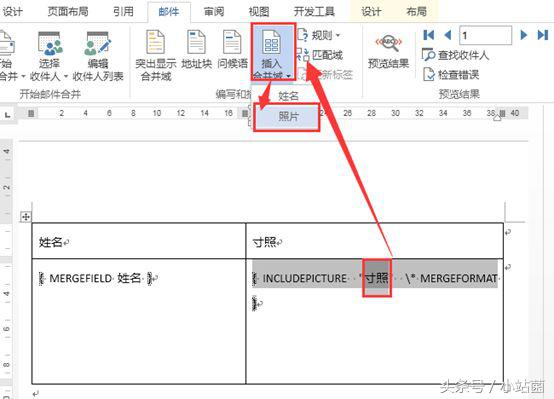
Task: Click the 匹配域 match fields button
Action: tap(320, 55)
